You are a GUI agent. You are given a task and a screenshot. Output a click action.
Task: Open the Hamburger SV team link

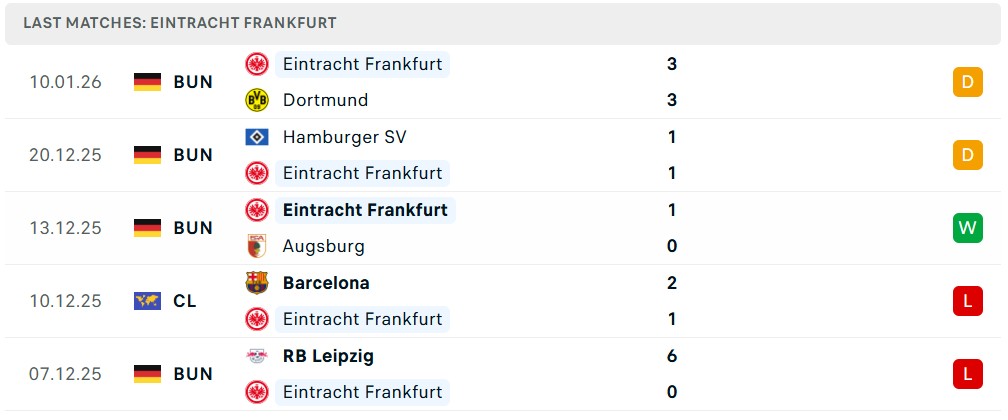344,137
